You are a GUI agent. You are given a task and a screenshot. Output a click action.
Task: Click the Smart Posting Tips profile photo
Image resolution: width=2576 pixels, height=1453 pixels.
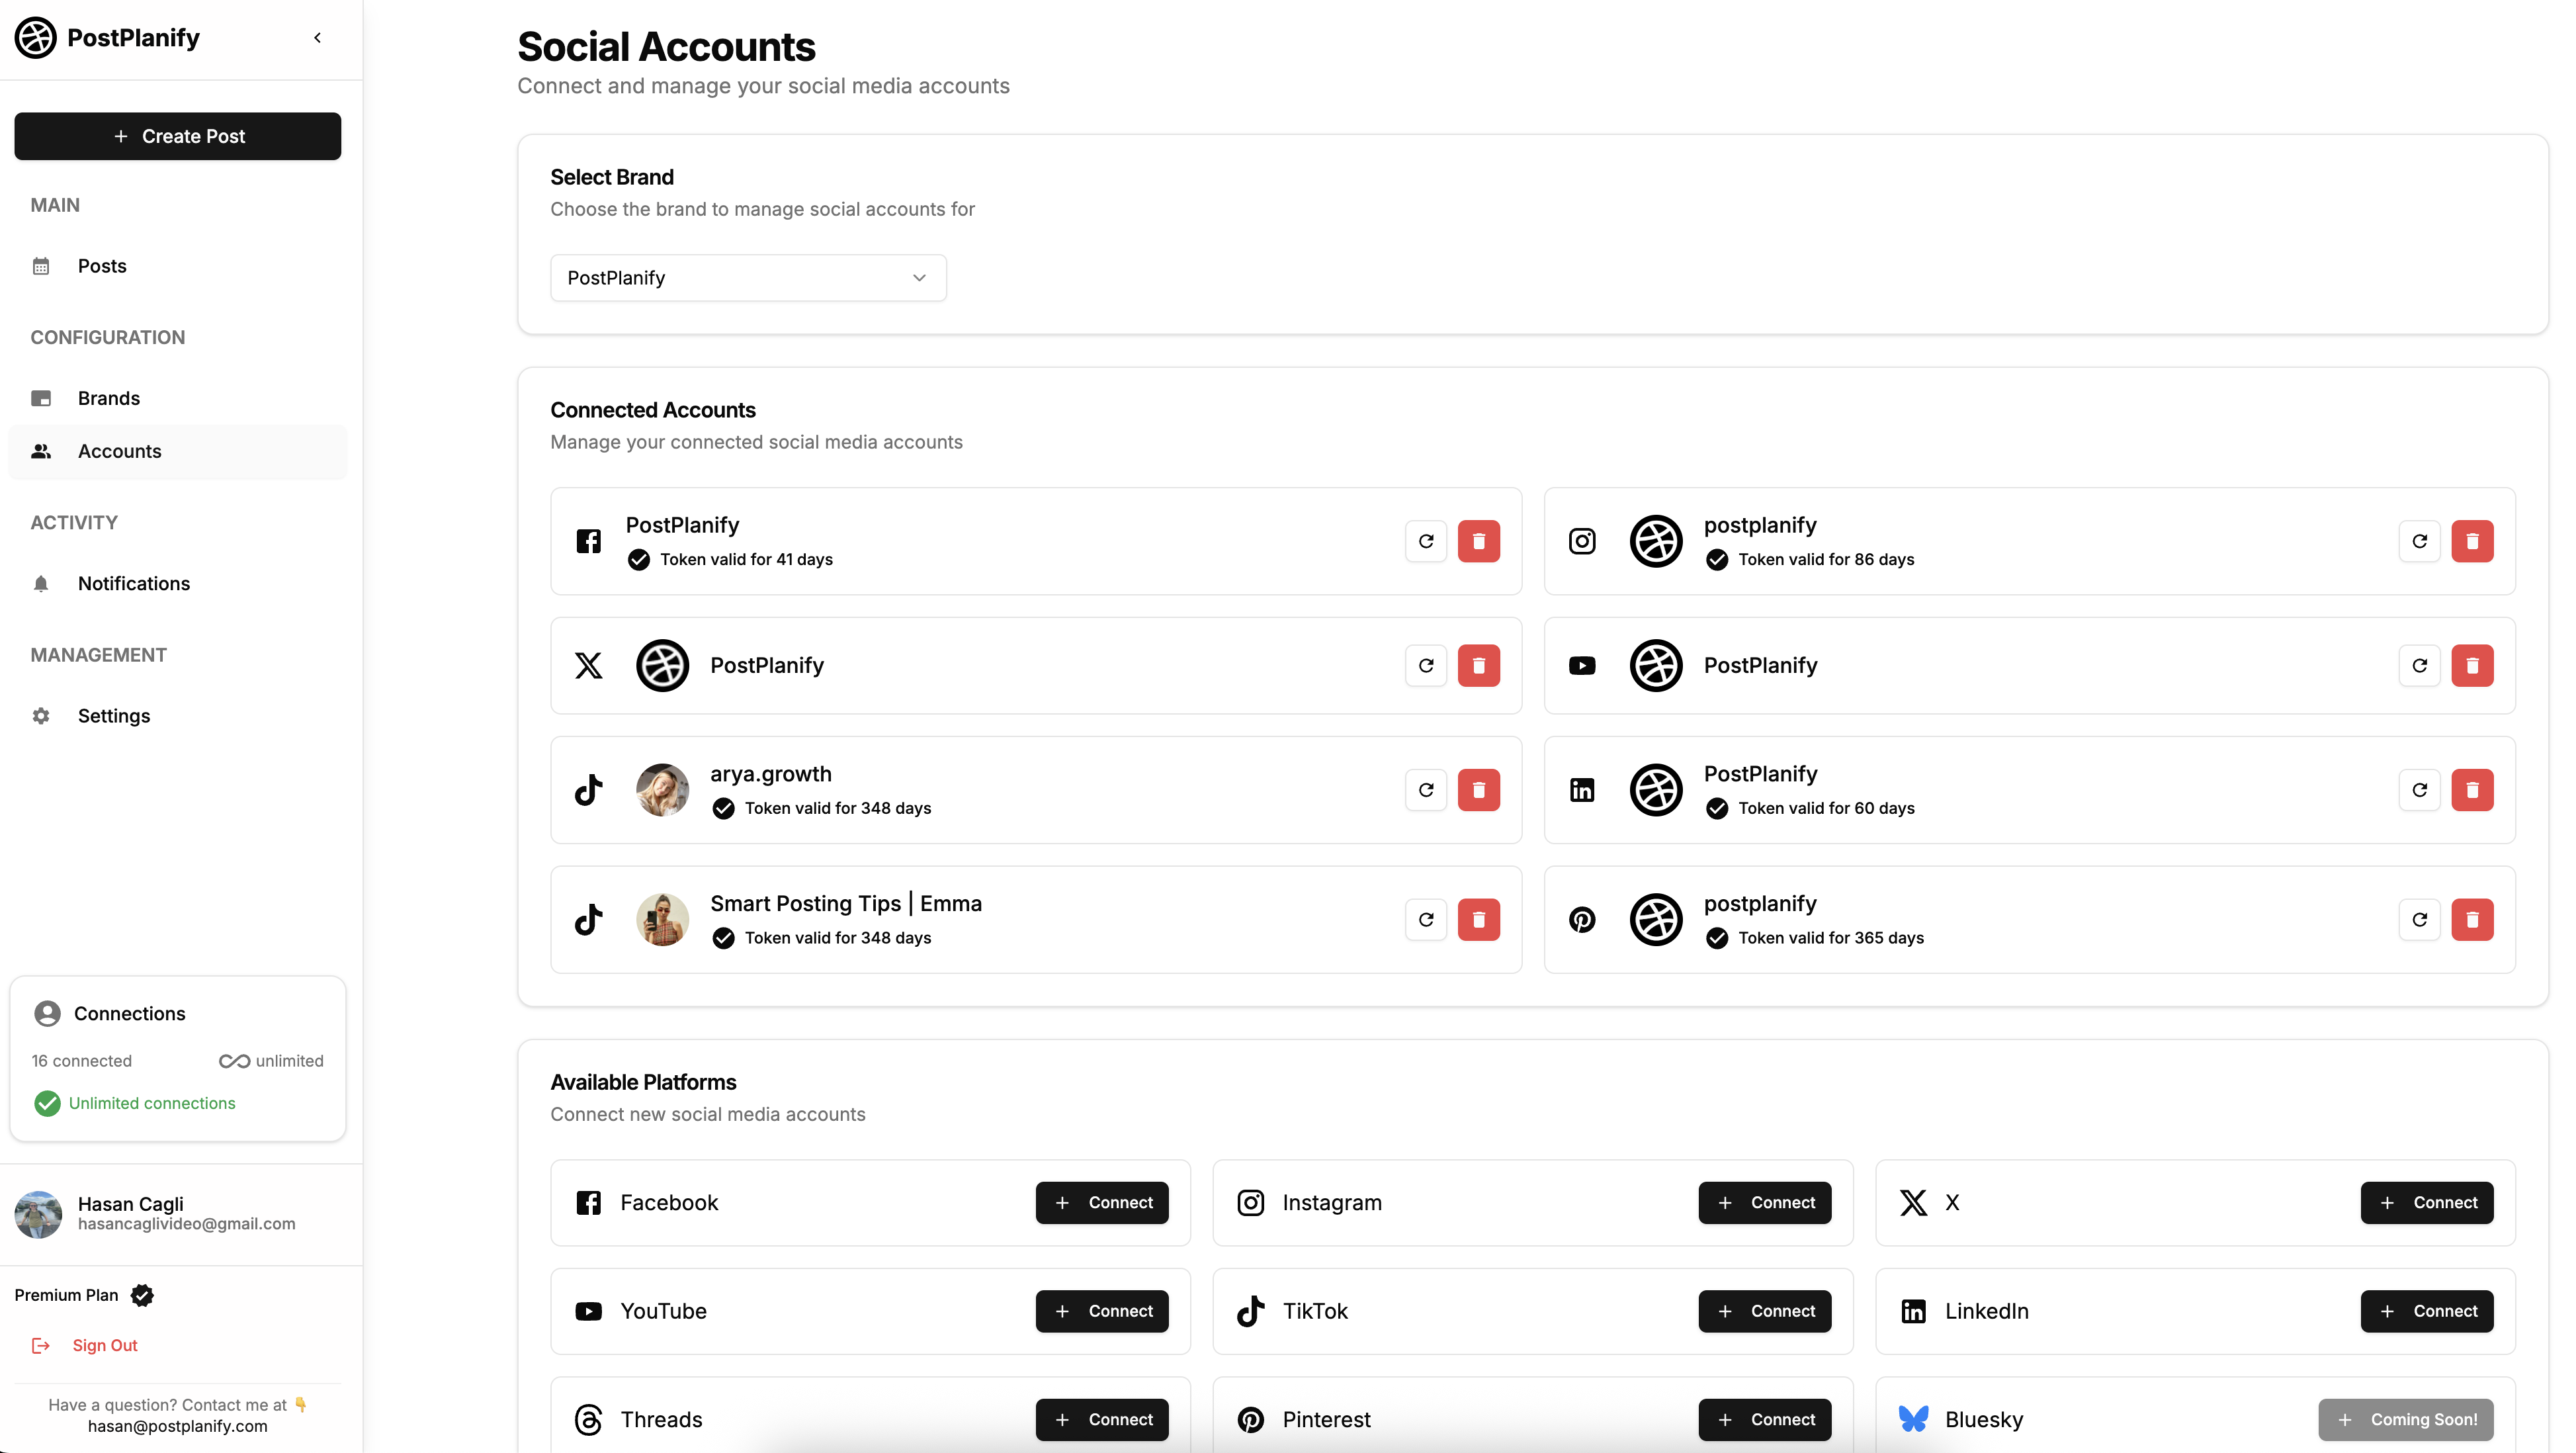(662, 920)
